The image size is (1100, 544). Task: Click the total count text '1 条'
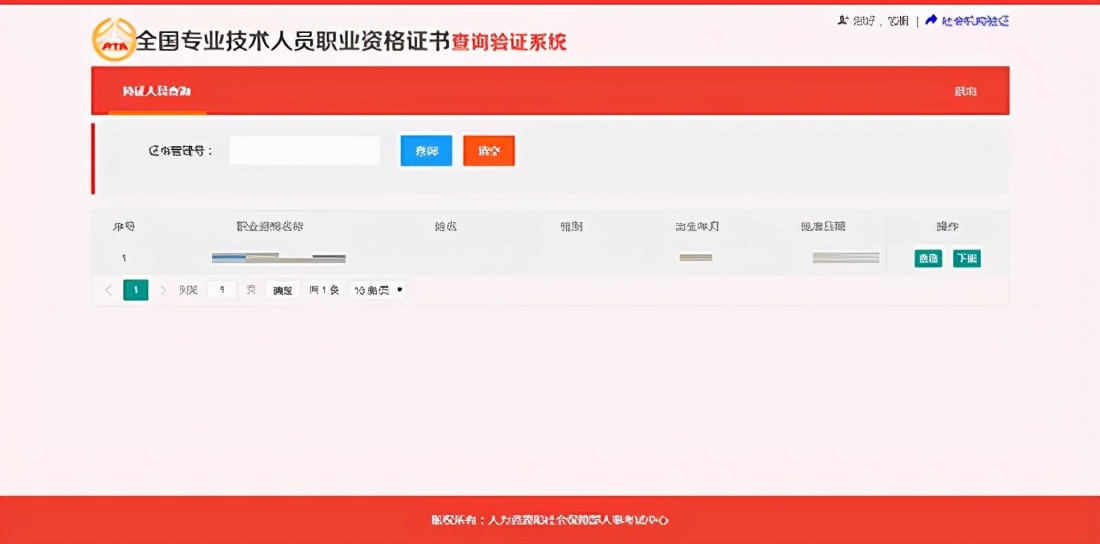[x=324, y=290]
